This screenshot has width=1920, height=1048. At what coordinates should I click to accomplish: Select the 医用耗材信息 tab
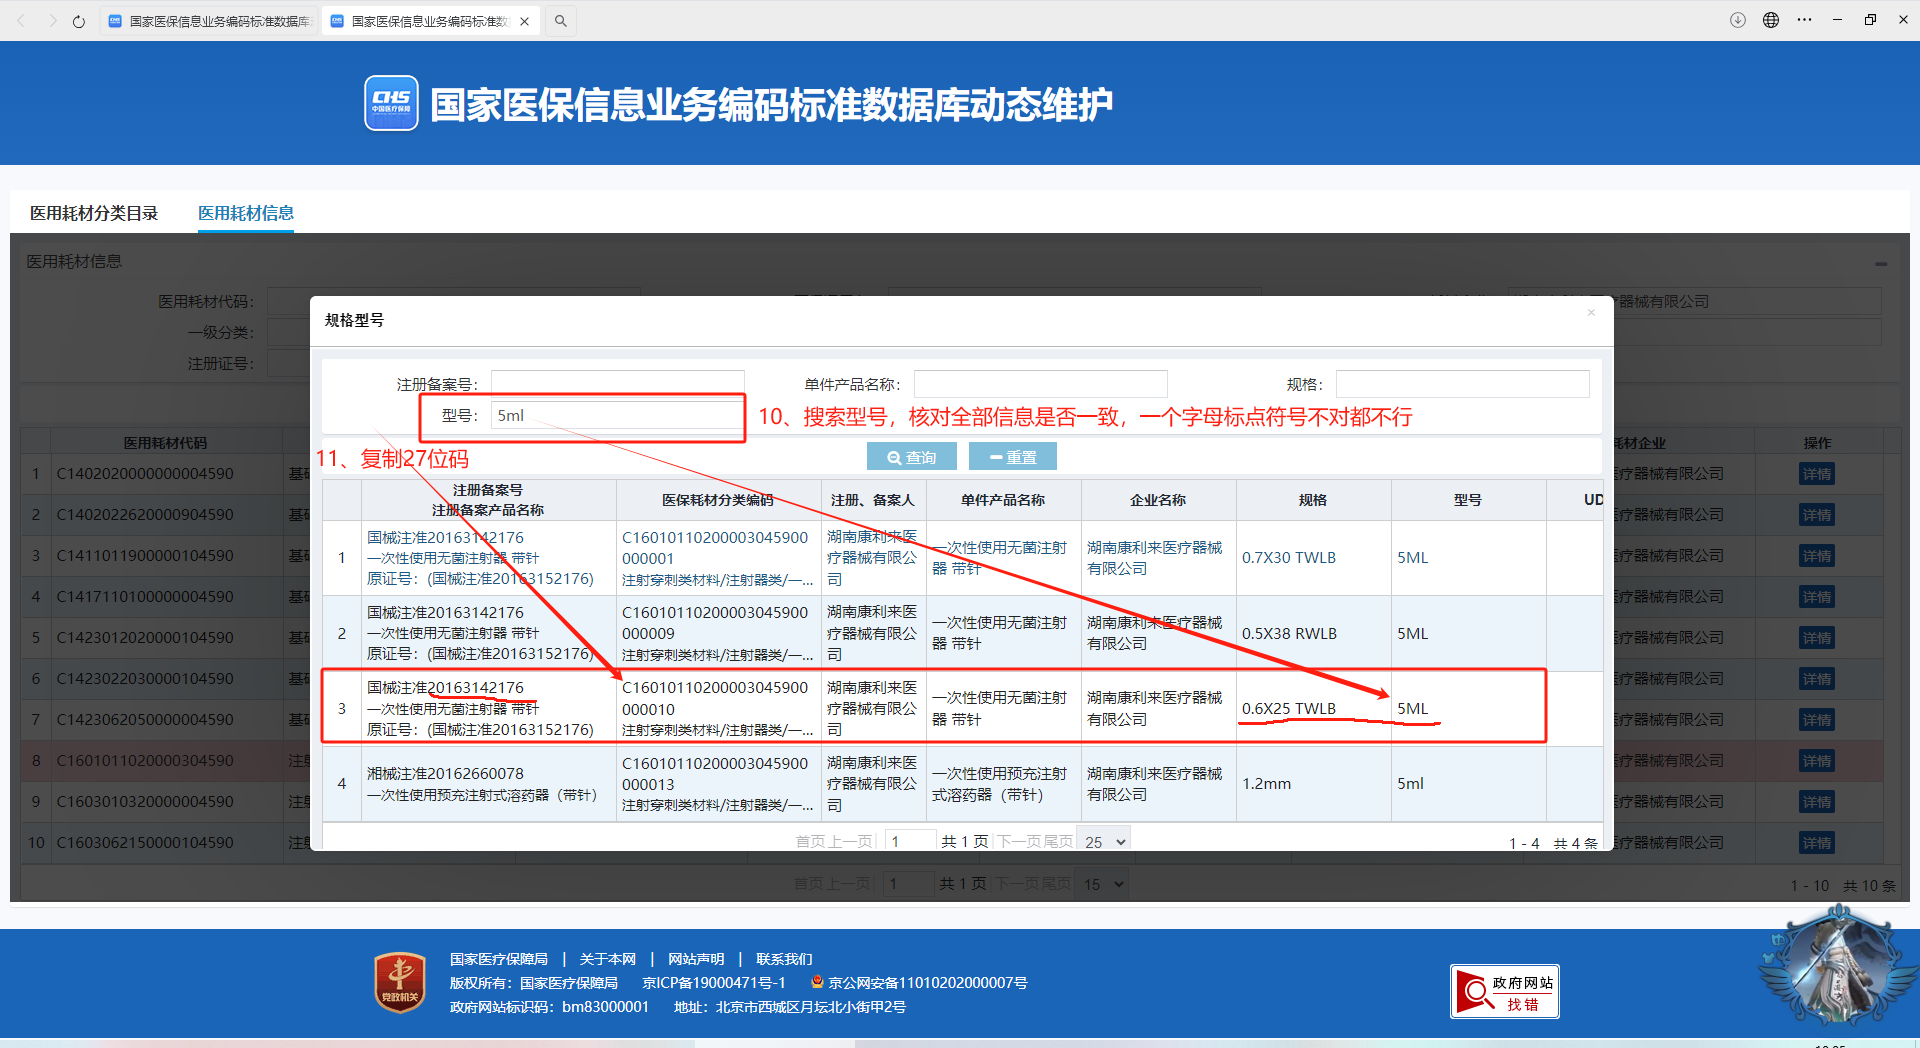point(246,213)
